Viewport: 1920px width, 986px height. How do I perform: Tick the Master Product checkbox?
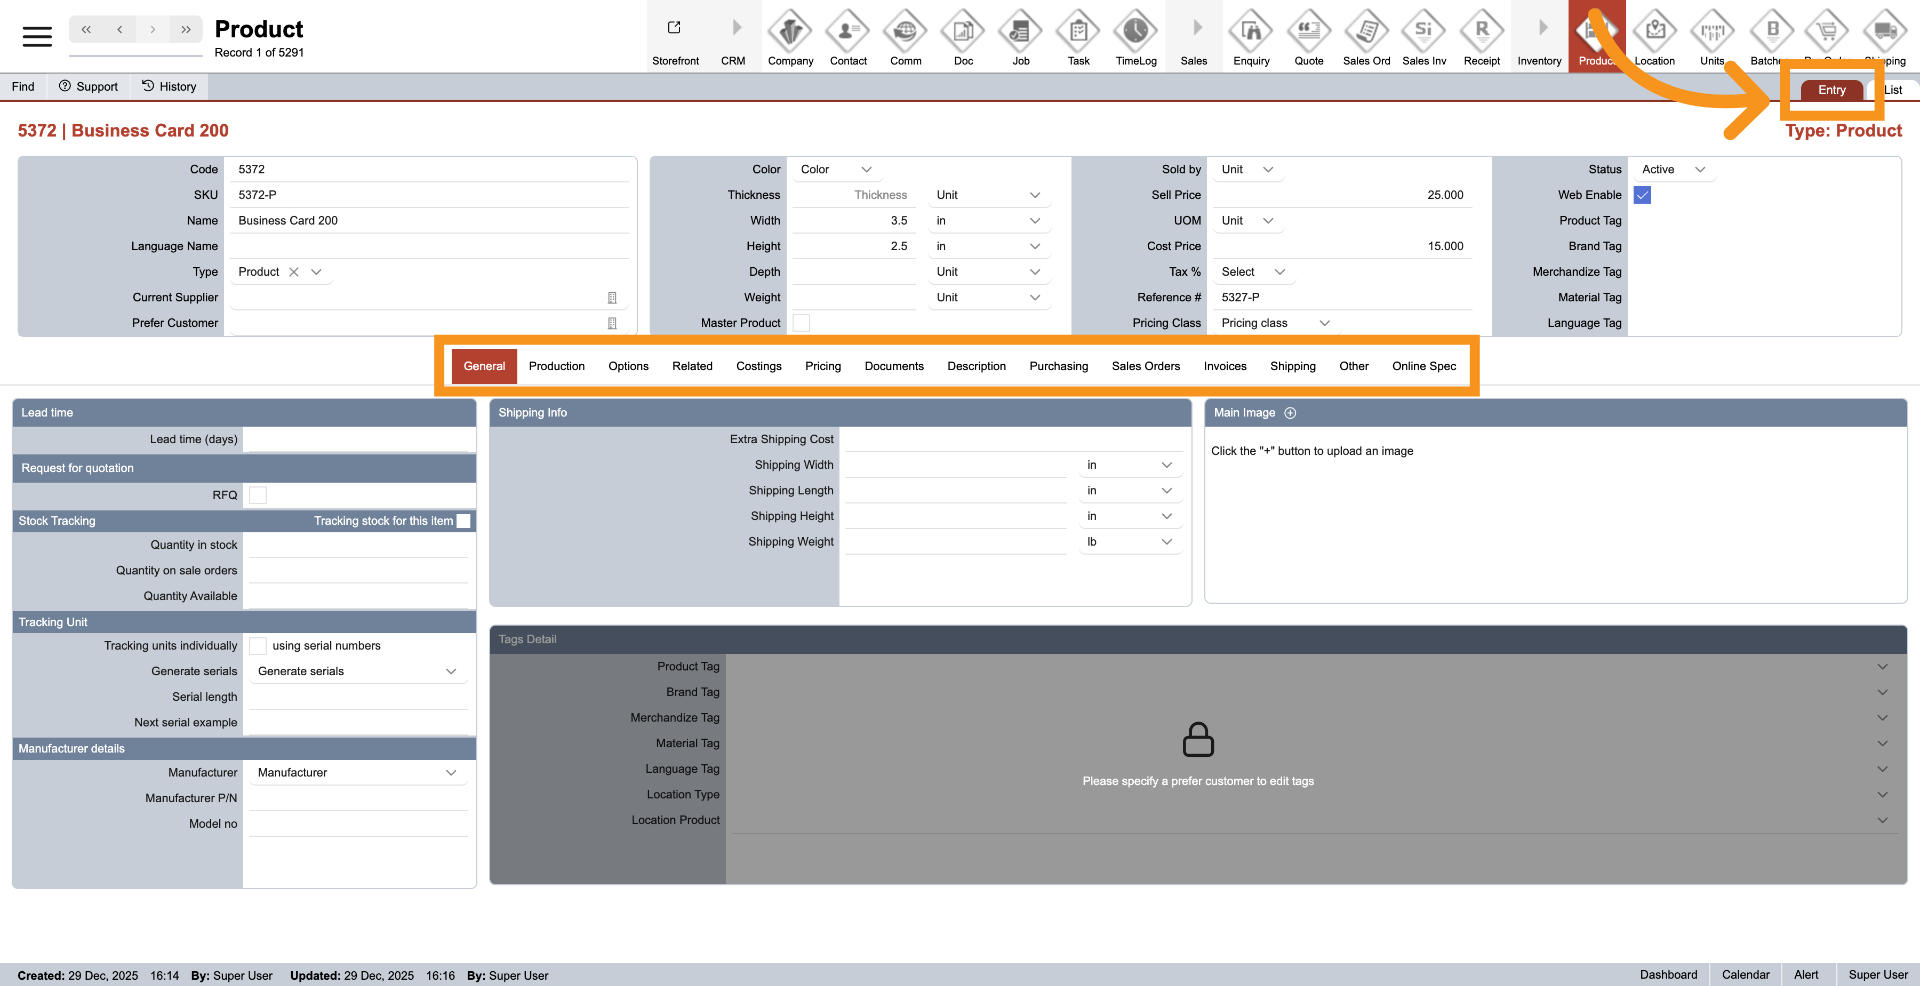(801, 323)
